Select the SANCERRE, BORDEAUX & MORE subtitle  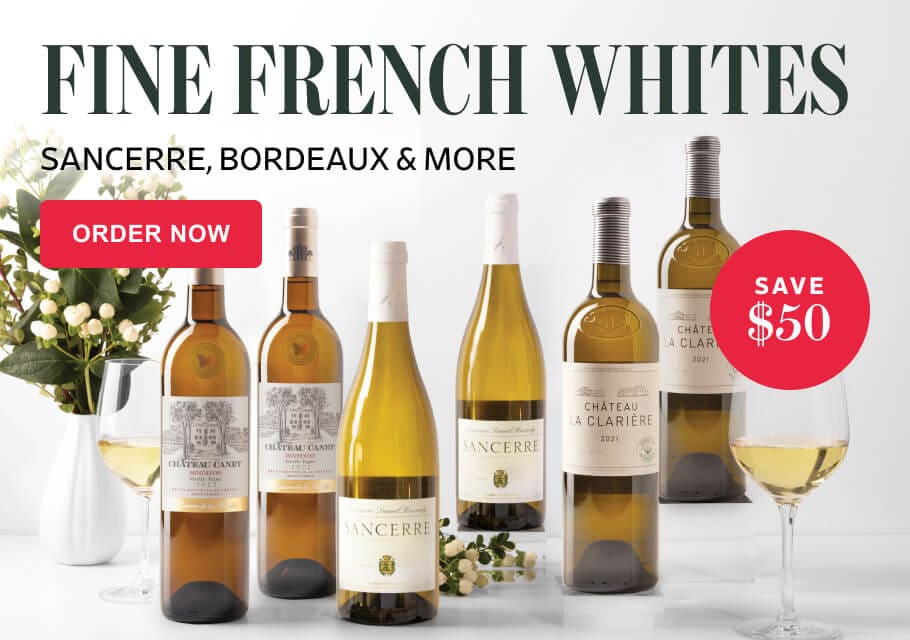(278, 158)
